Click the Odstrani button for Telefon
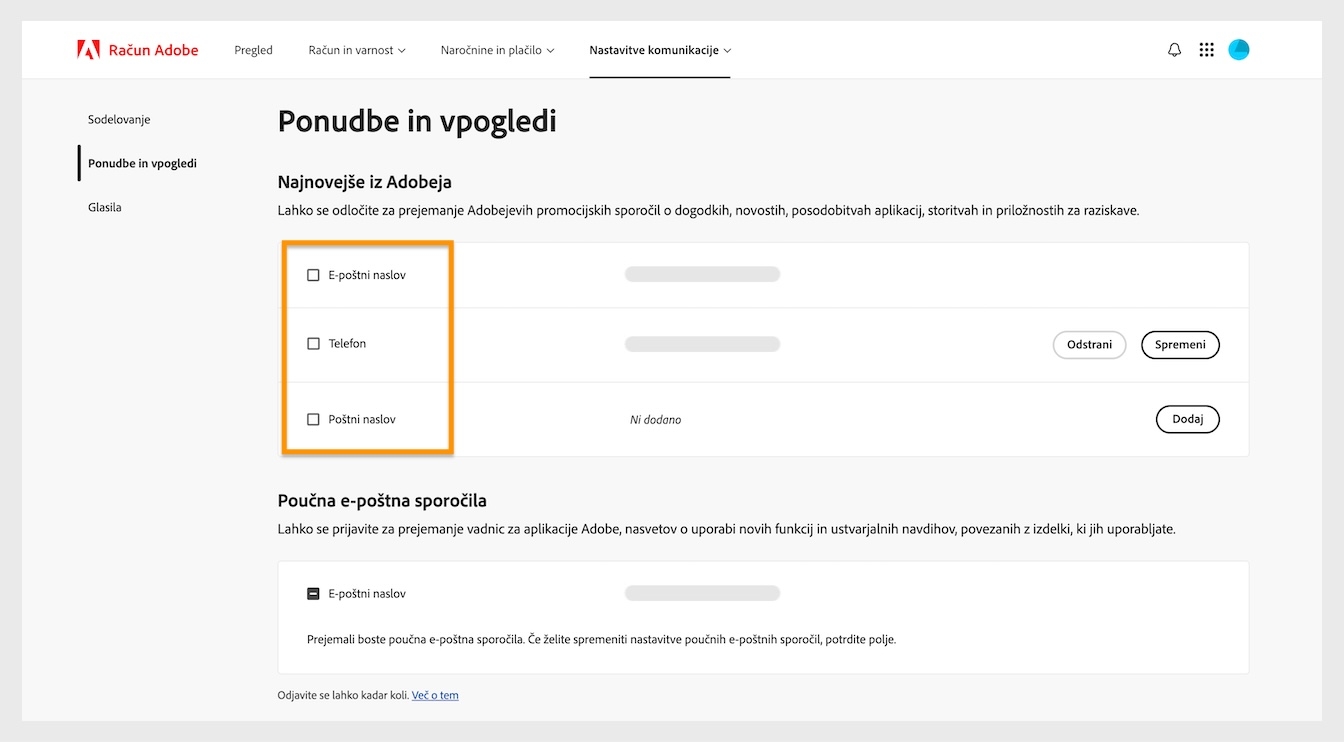This screenshot has height=742, width=1344. click(x=1089, y=344)
